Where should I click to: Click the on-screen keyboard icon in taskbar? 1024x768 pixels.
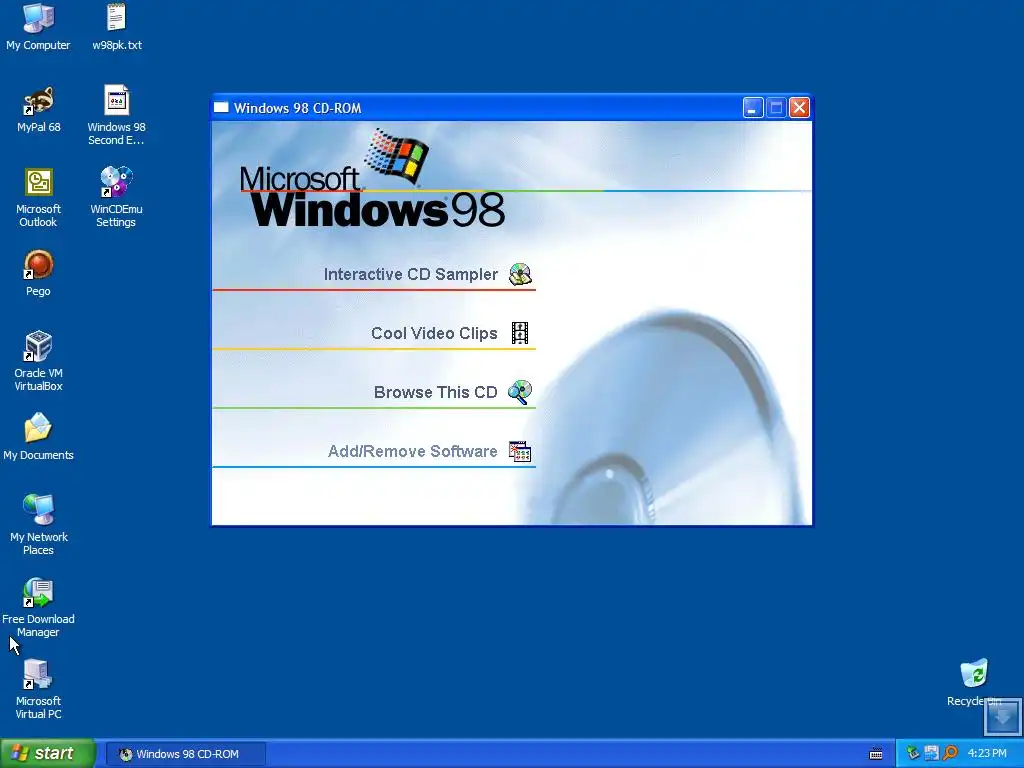pyautogui.click(x=876, y=754)
